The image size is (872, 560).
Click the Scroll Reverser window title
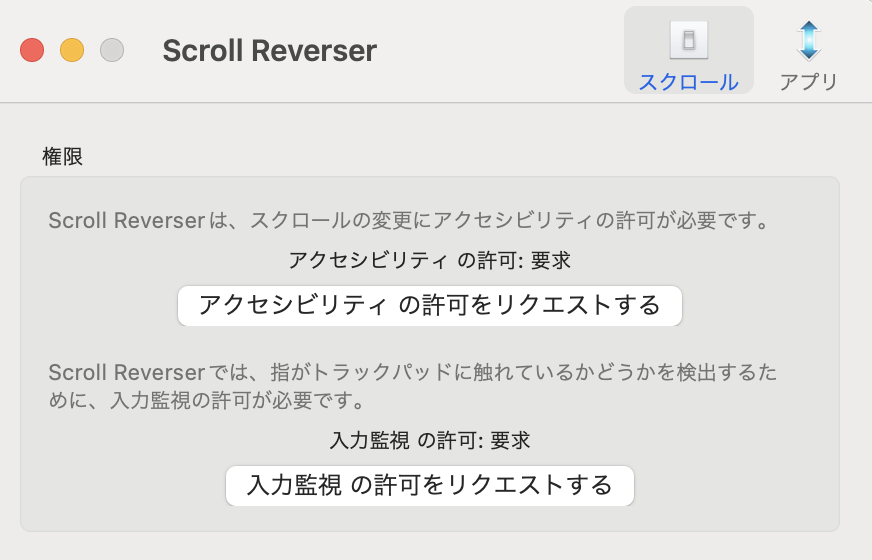tap(269, 50)
